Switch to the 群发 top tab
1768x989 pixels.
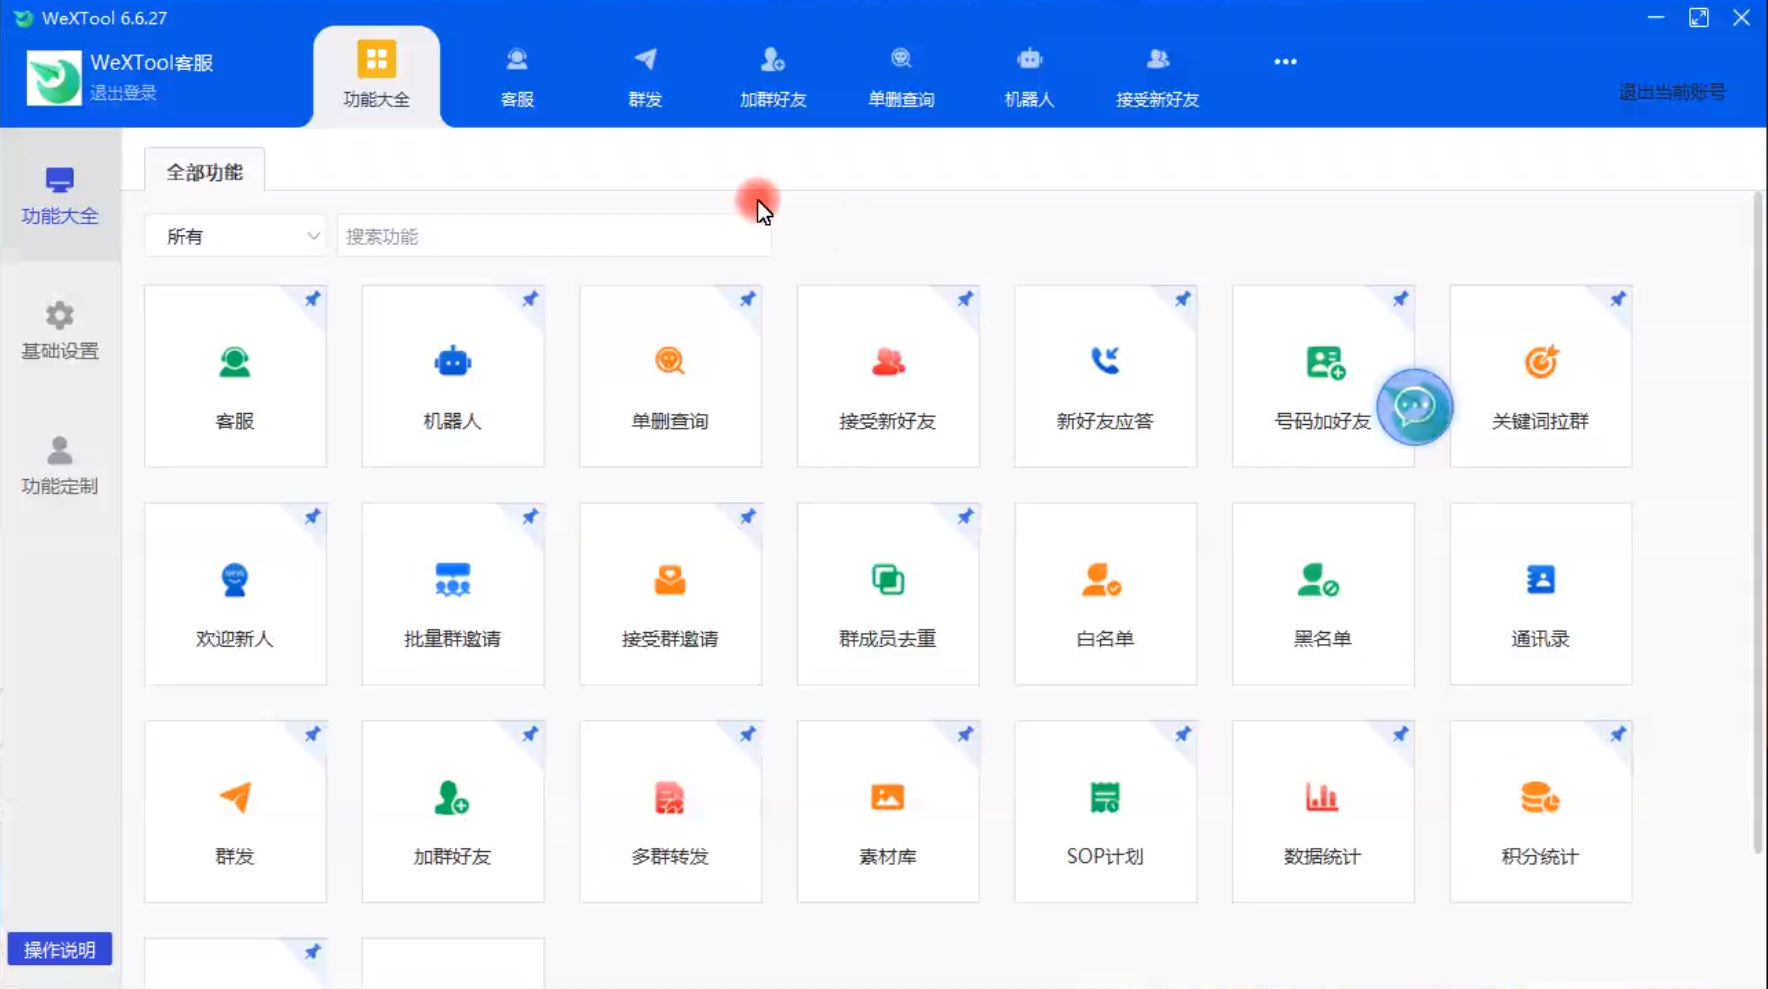(645, 76)
